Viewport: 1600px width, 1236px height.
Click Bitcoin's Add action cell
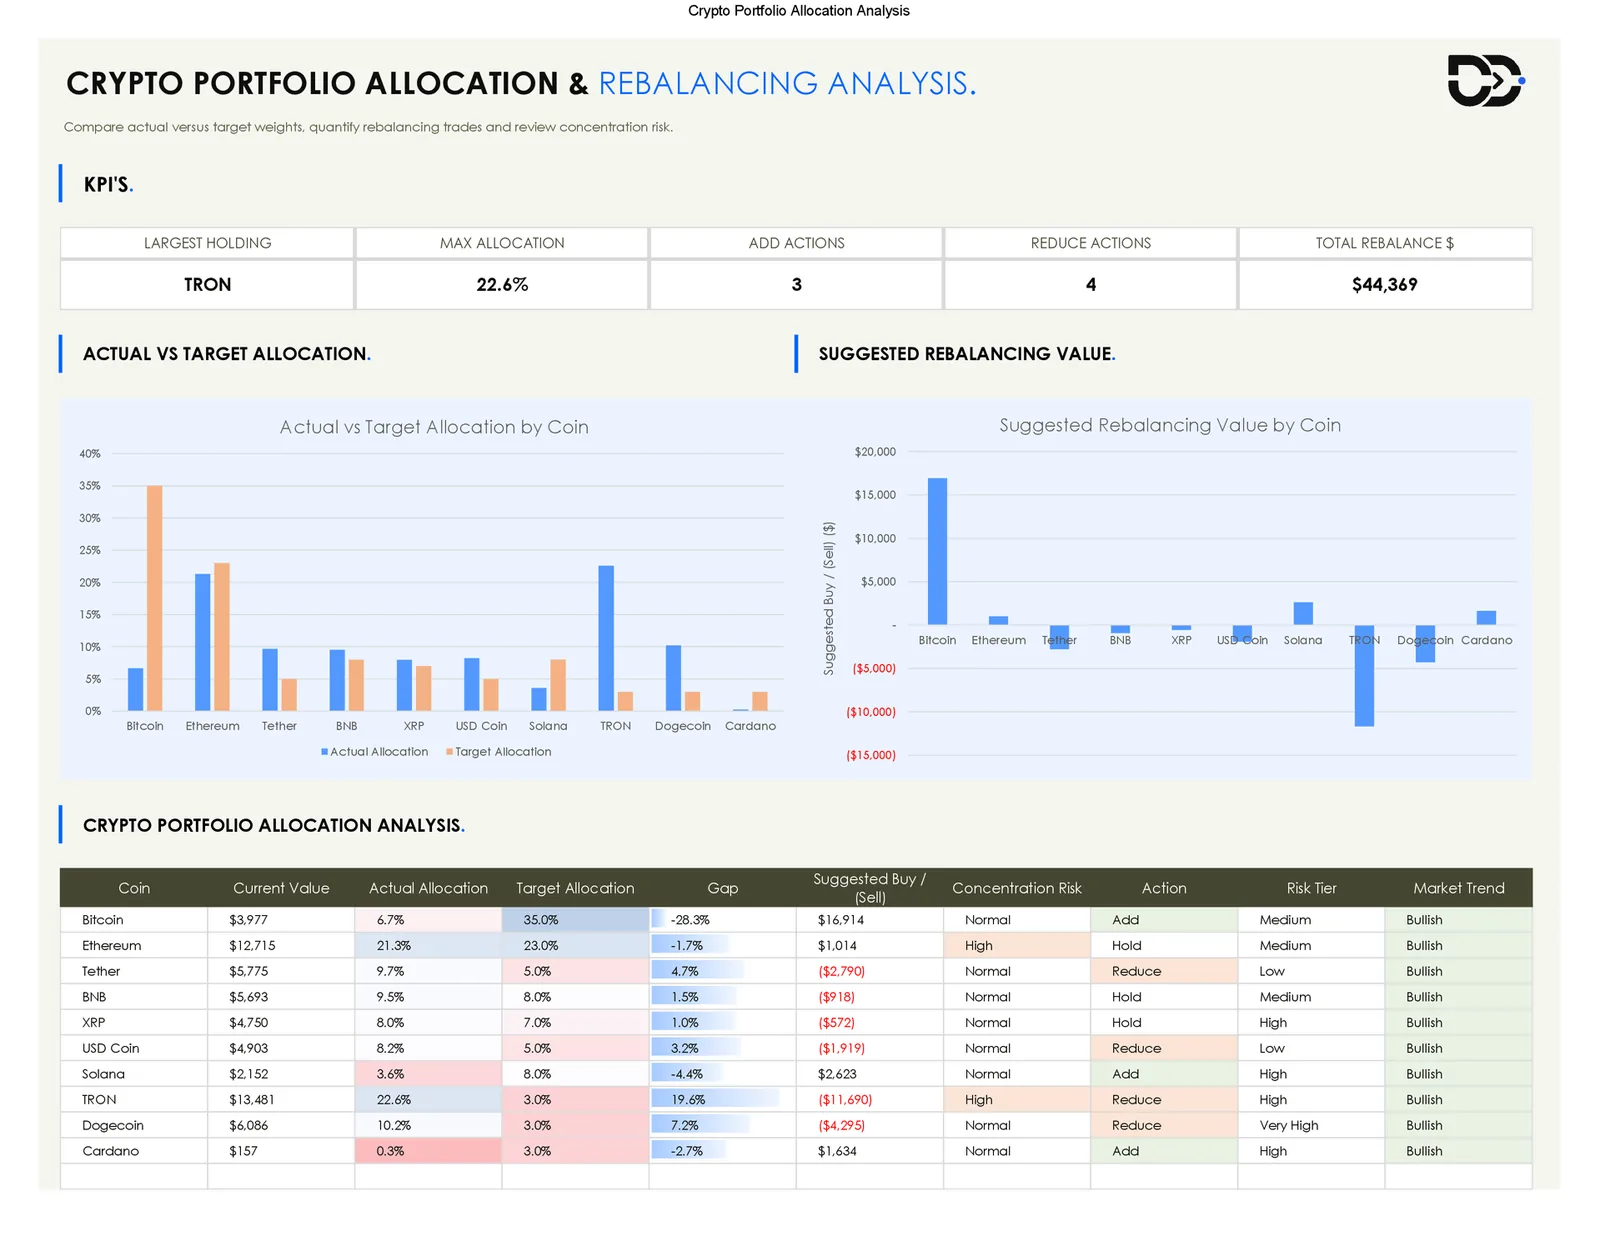click(x=1164, y=920)
